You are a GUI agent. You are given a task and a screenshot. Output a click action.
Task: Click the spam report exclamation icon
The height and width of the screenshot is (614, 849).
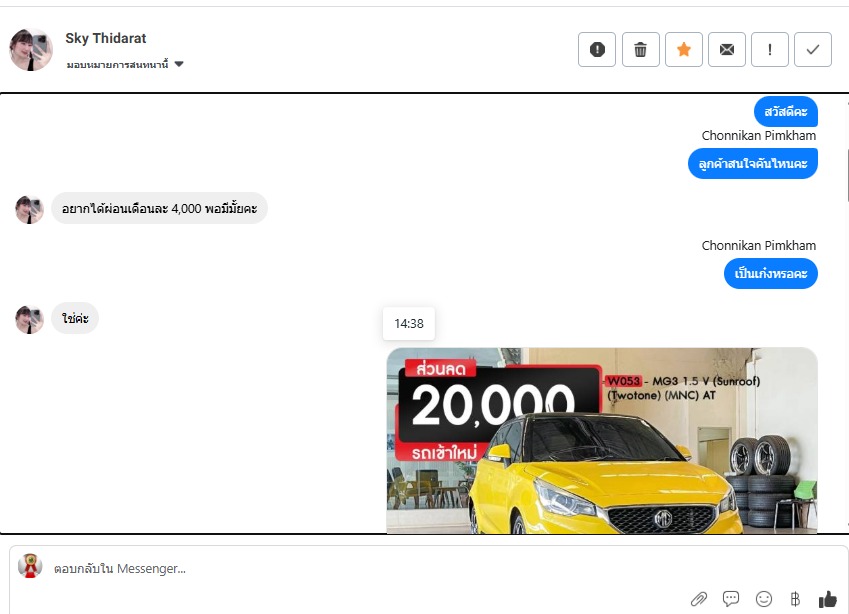pos(597,50)
